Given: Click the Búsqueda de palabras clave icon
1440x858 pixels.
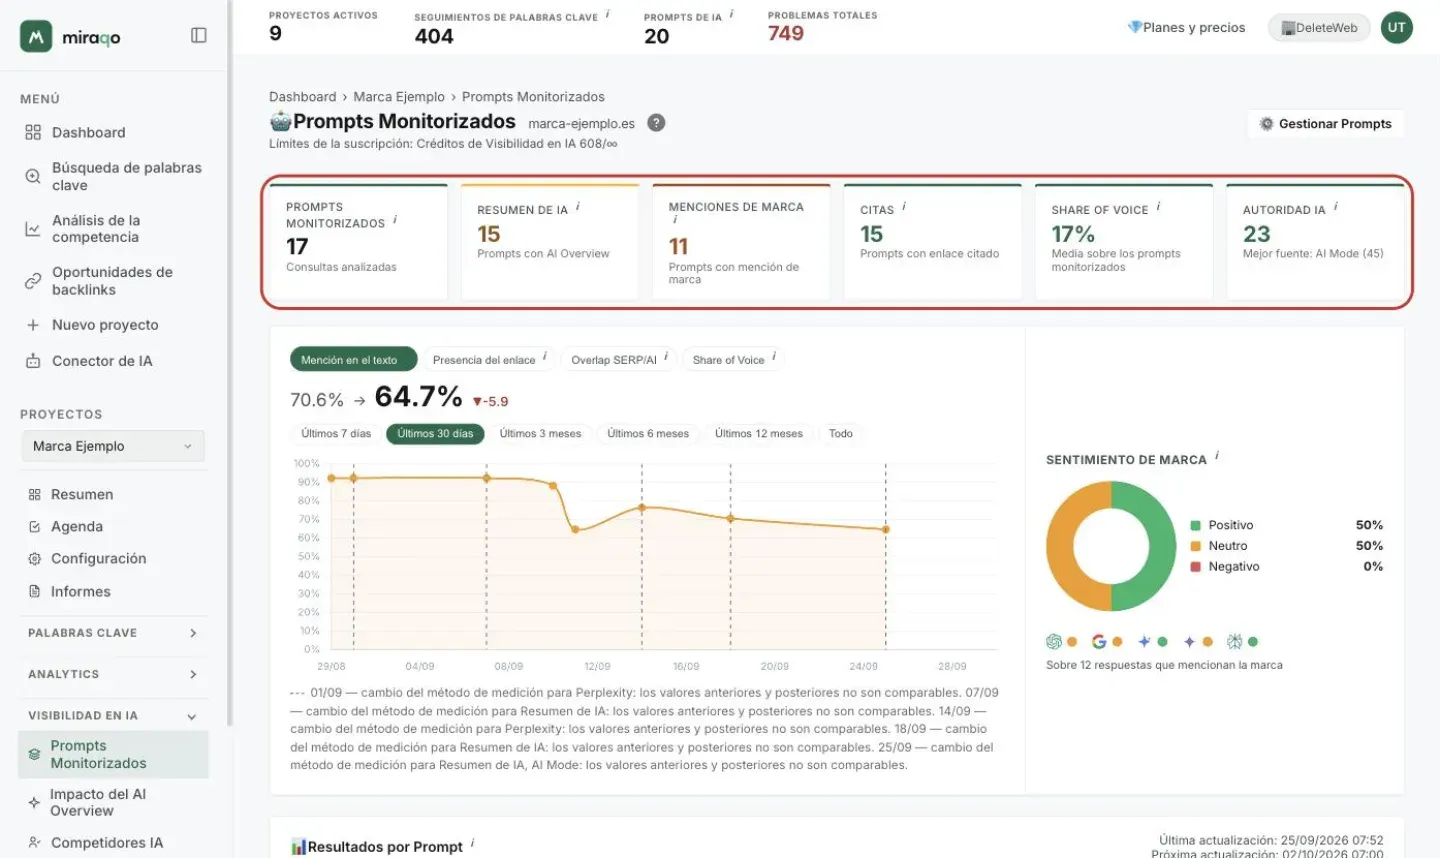Looking at the screenshot, I should (33, 177).
